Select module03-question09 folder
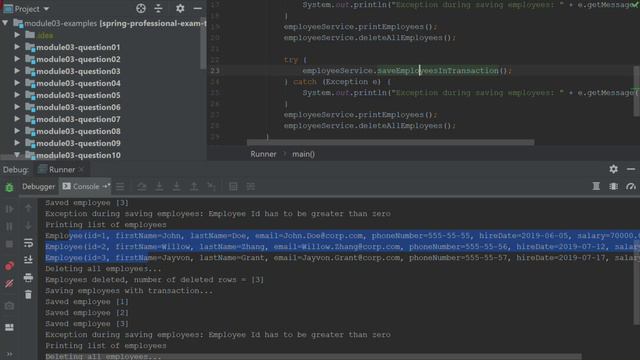 coord(78,143)
